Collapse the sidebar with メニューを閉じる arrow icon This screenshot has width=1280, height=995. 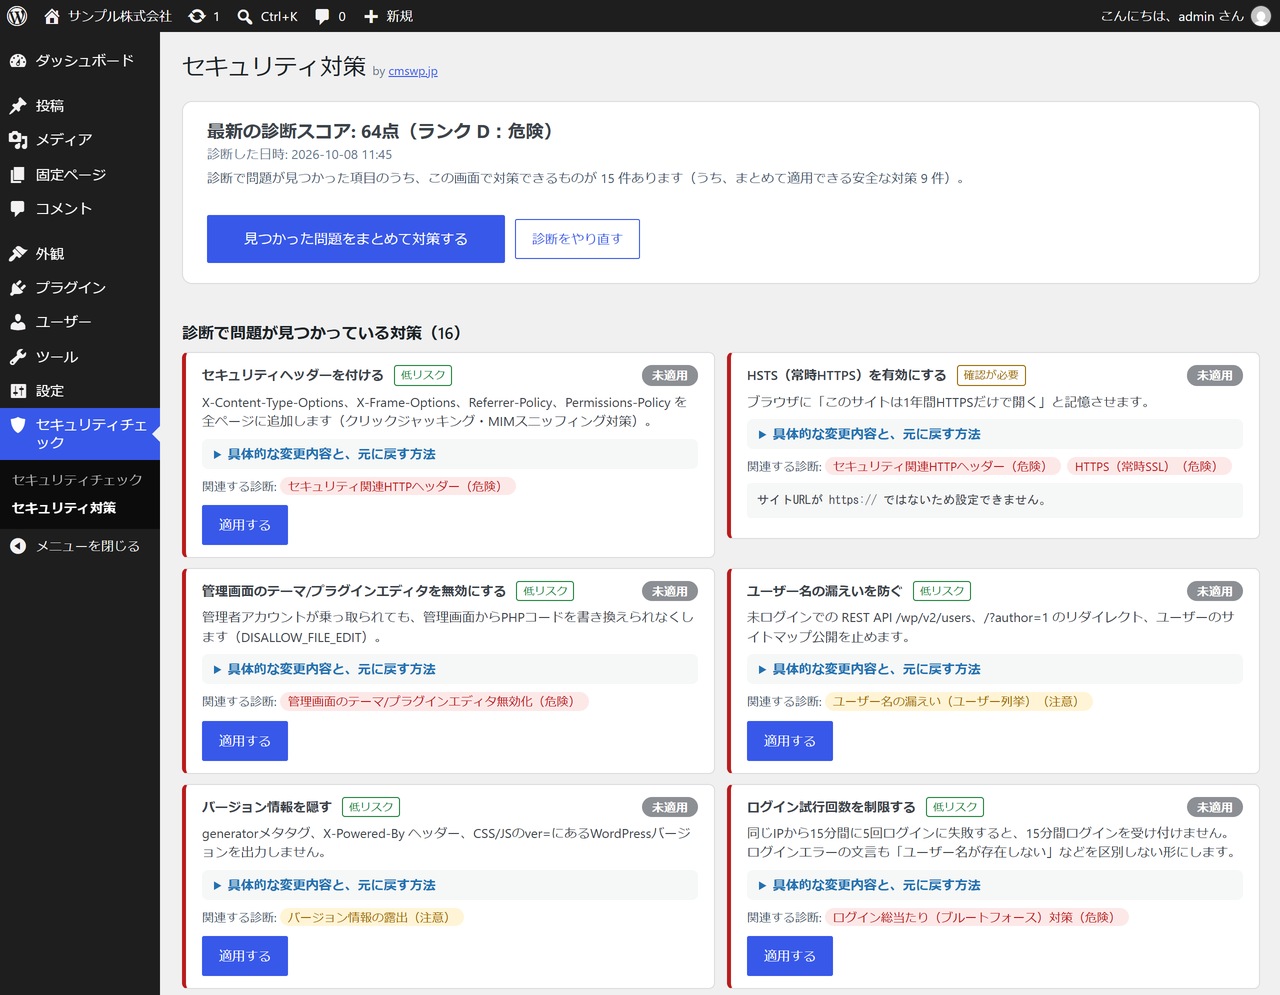coord(18,546)
